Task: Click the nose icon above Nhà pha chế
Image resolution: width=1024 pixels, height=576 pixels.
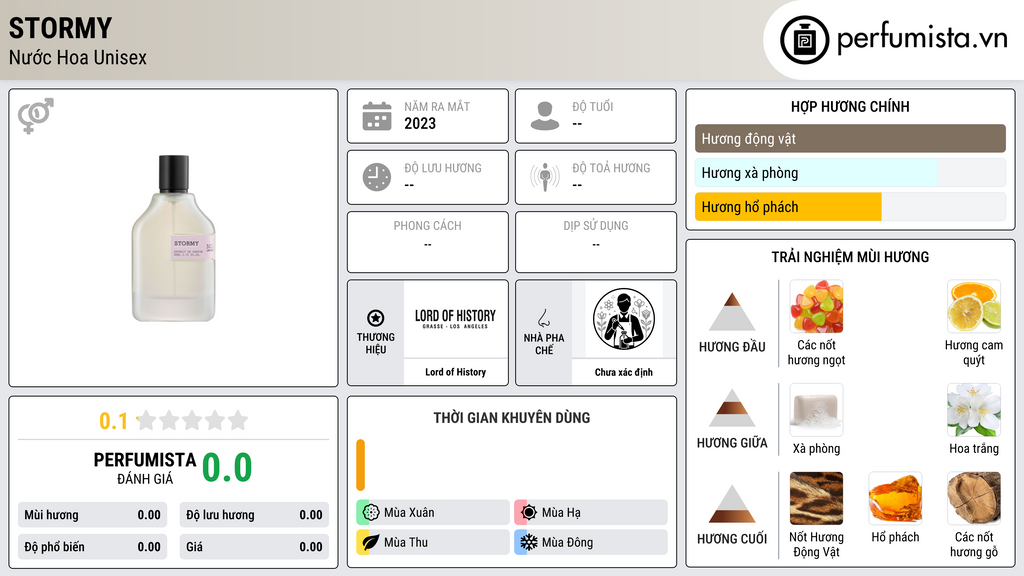Action: click(x=543, y=318)
